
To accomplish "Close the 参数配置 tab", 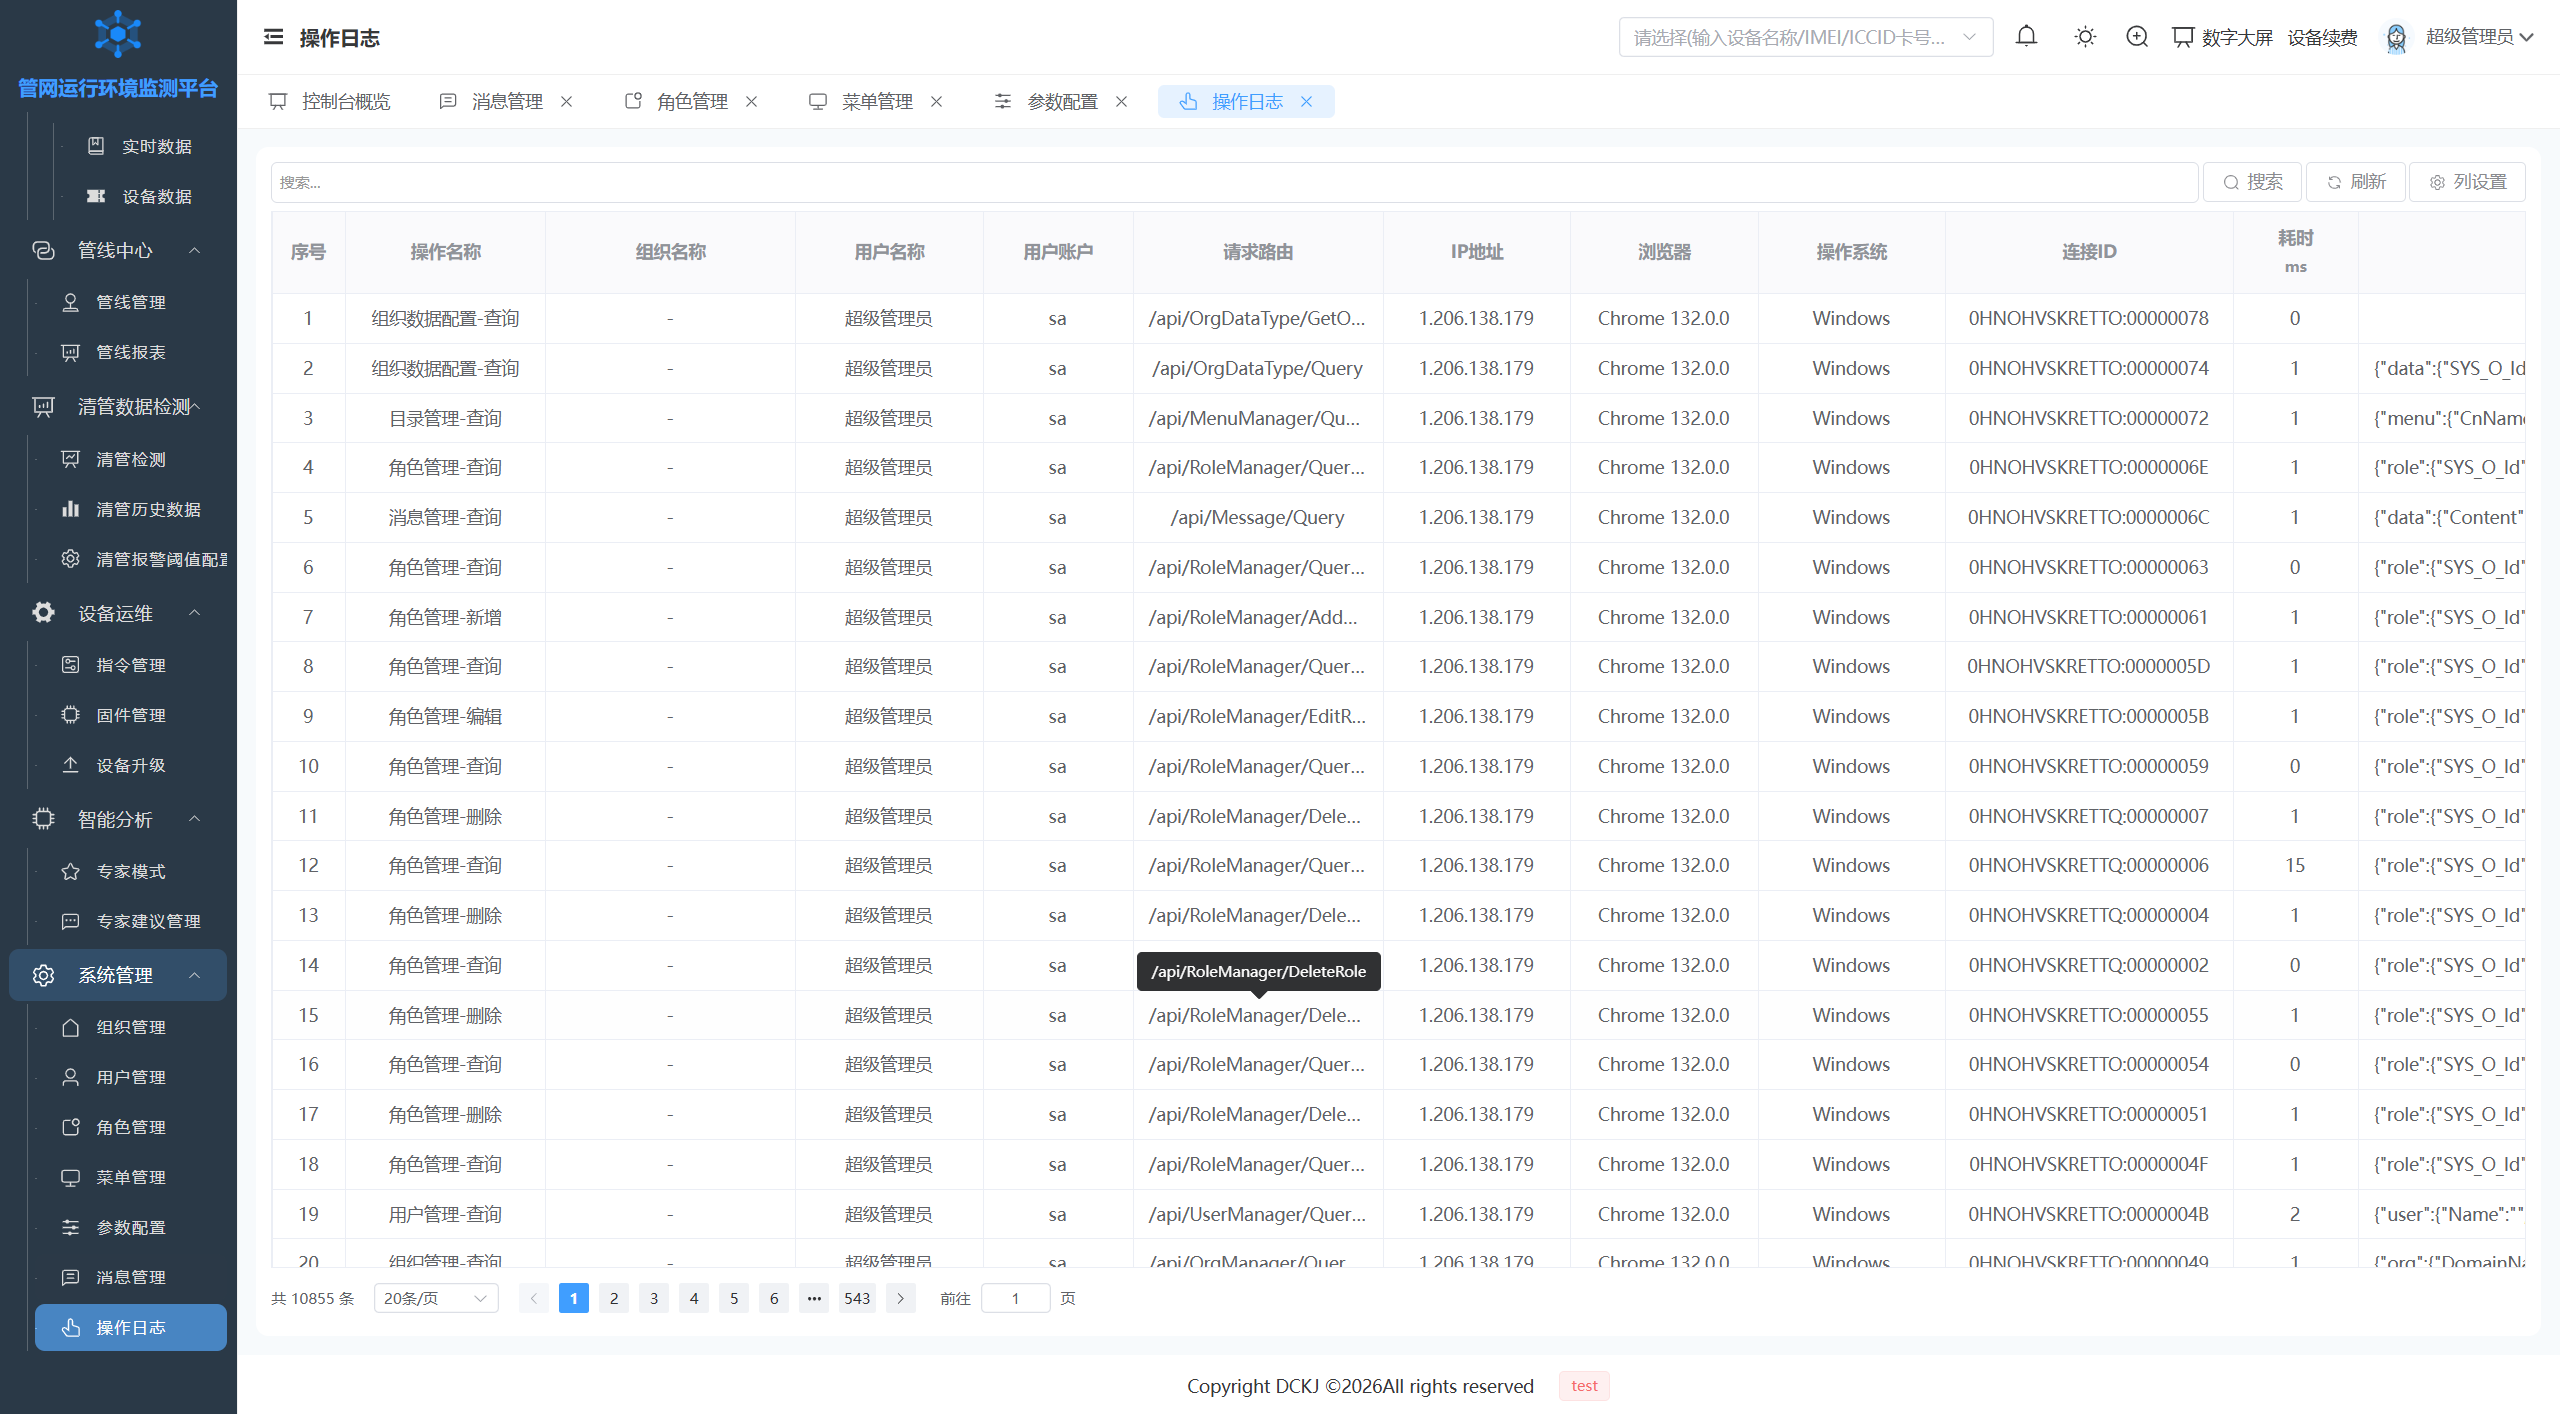I will [1121, 102].
